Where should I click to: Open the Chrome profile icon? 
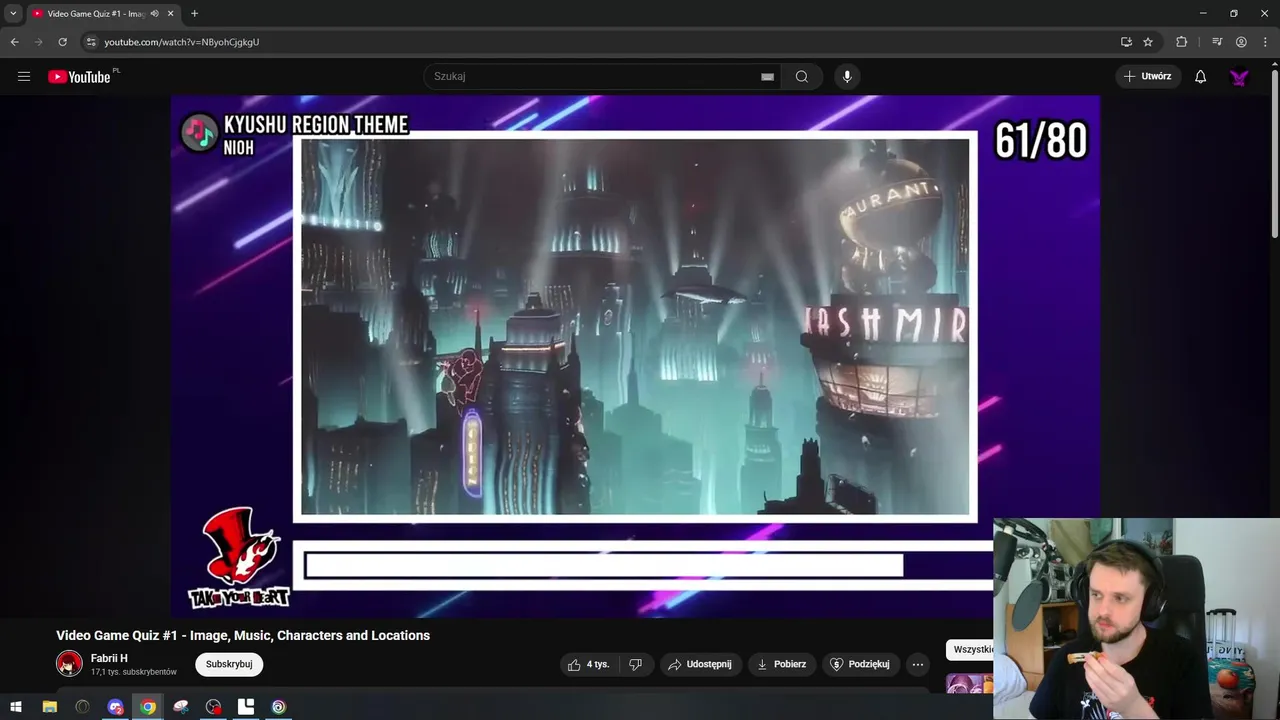(1241, 42)
